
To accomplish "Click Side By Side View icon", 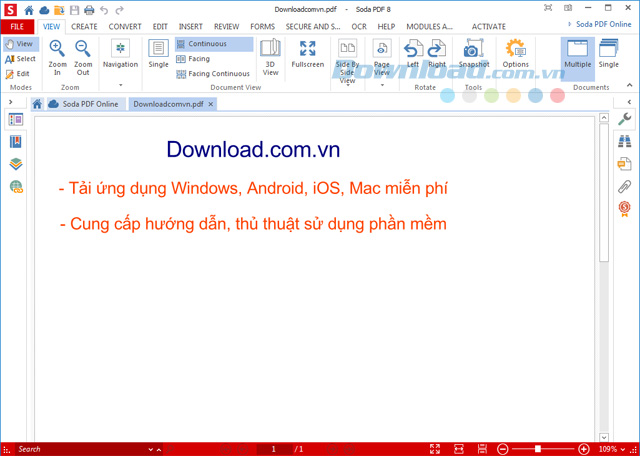I will click(x=347, y=49).
